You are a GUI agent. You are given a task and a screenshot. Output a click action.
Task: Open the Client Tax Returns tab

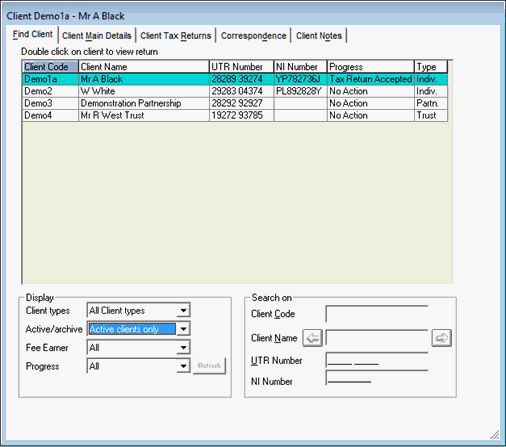[176, 36]
